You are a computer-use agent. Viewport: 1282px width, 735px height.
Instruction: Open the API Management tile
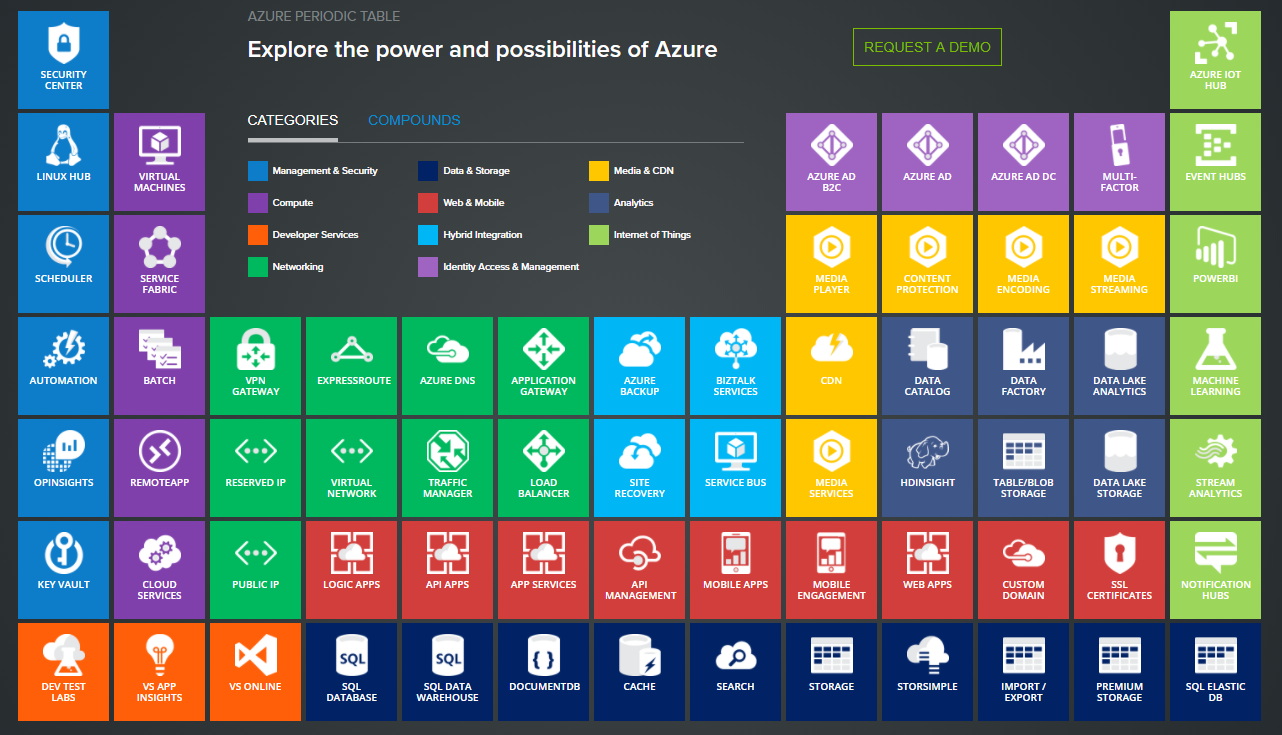coord(639,569)
